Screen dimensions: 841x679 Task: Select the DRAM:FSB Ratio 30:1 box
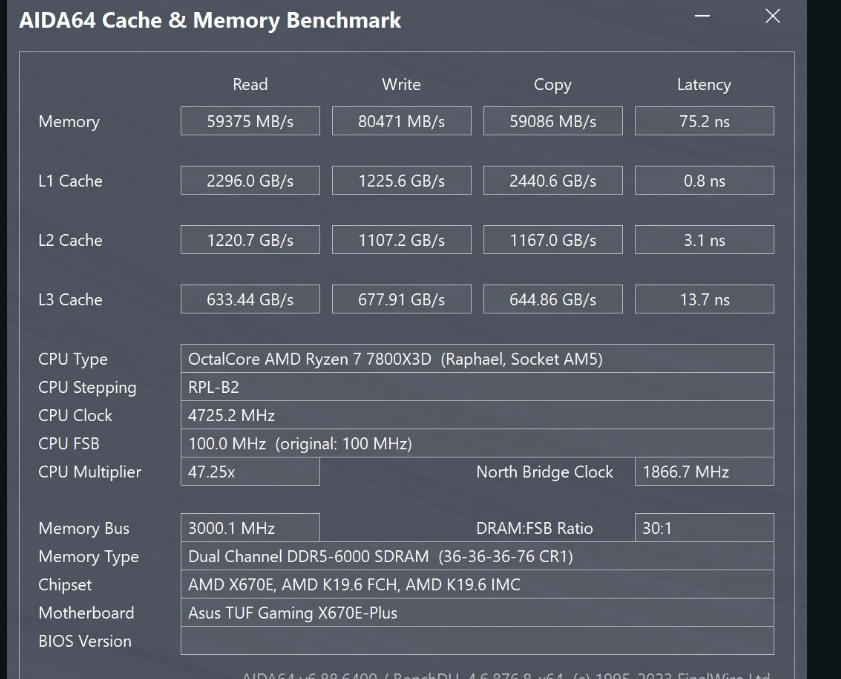point(704,528)
